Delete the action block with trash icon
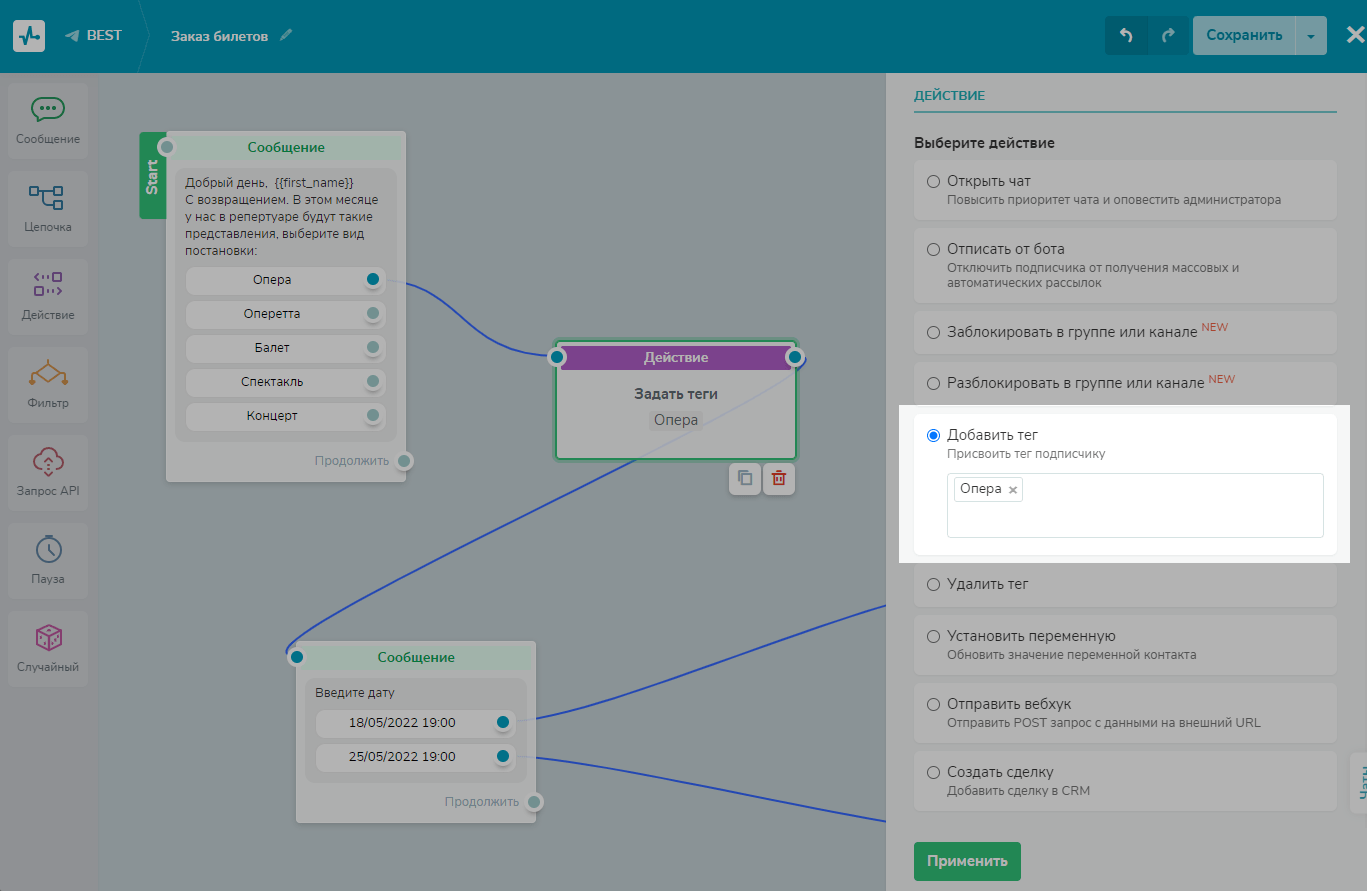This screenshot has width=1367, height=891. [x=779, y=479]
